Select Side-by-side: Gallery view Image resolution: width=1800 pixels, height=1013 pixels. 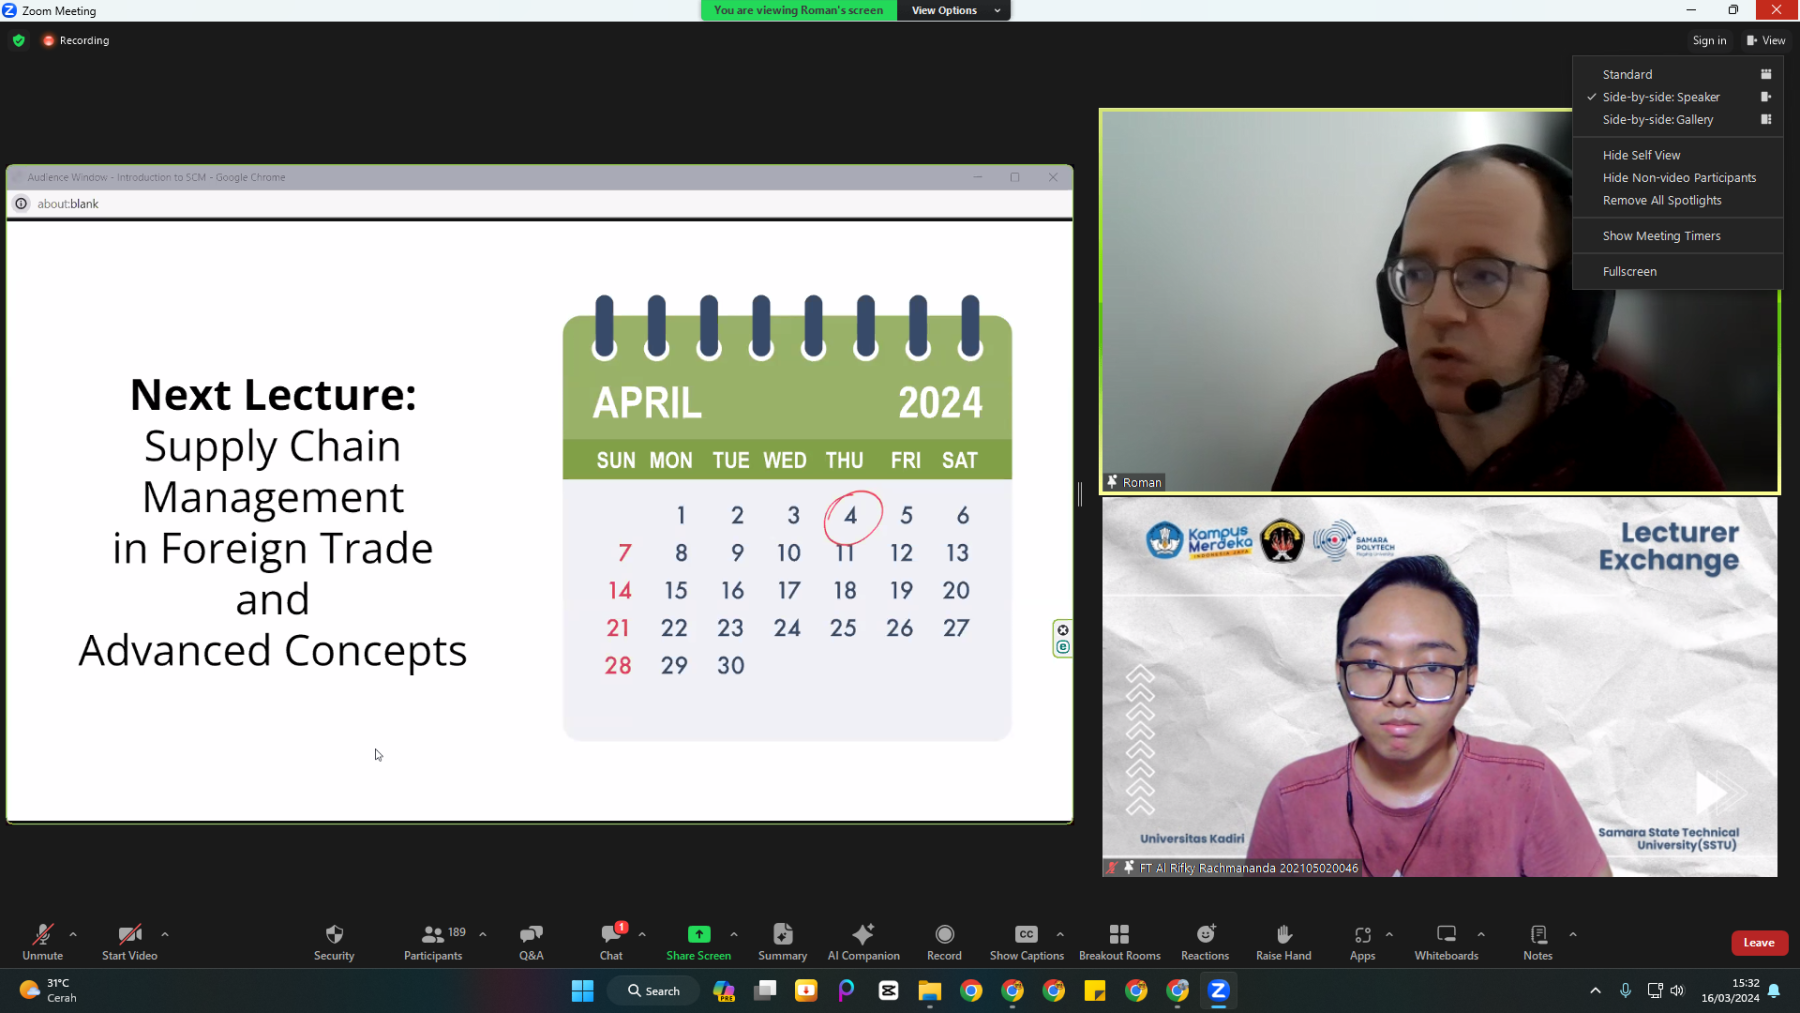pos(1678,119)
